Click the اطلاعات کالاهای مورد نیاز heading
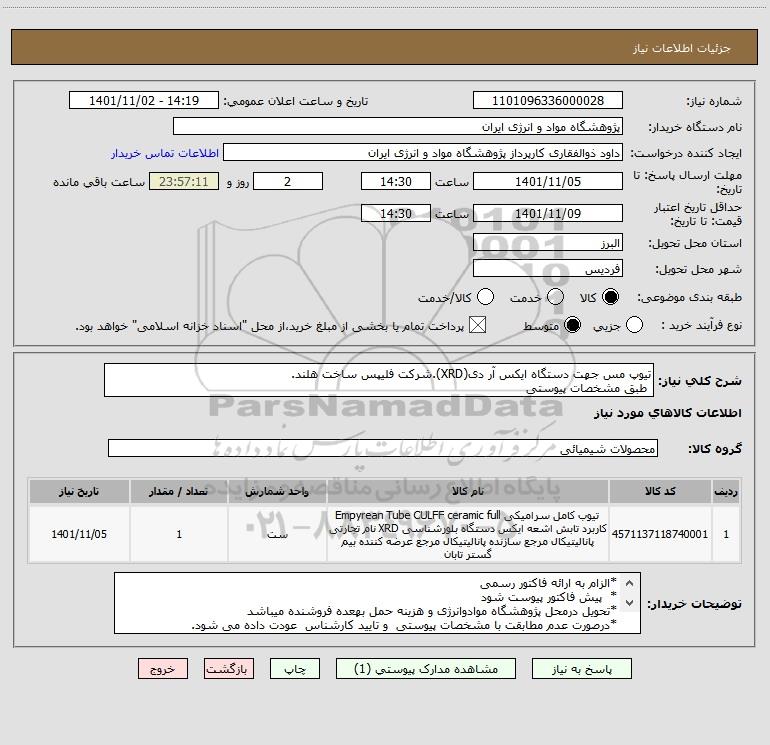770x745 pixels. (667, 413)
